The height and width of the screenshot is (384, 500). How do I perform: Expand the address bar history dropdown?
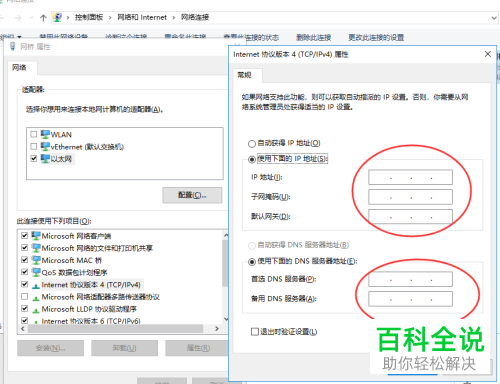494,18
